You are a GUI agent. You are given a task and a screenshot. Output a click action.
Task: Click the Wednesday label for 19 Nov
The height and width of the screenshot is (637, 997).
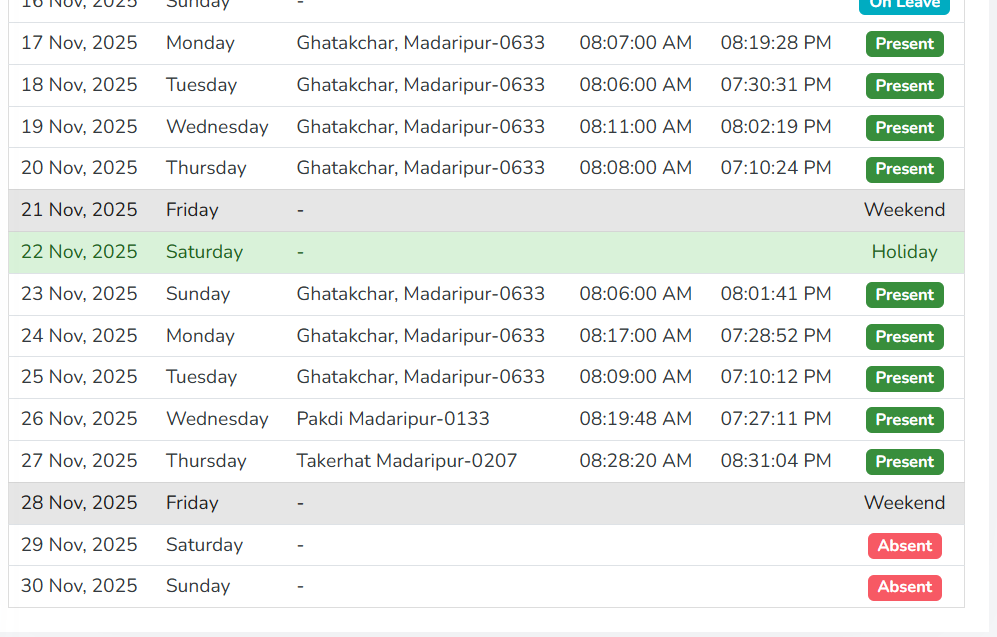[x=217, y=127]
